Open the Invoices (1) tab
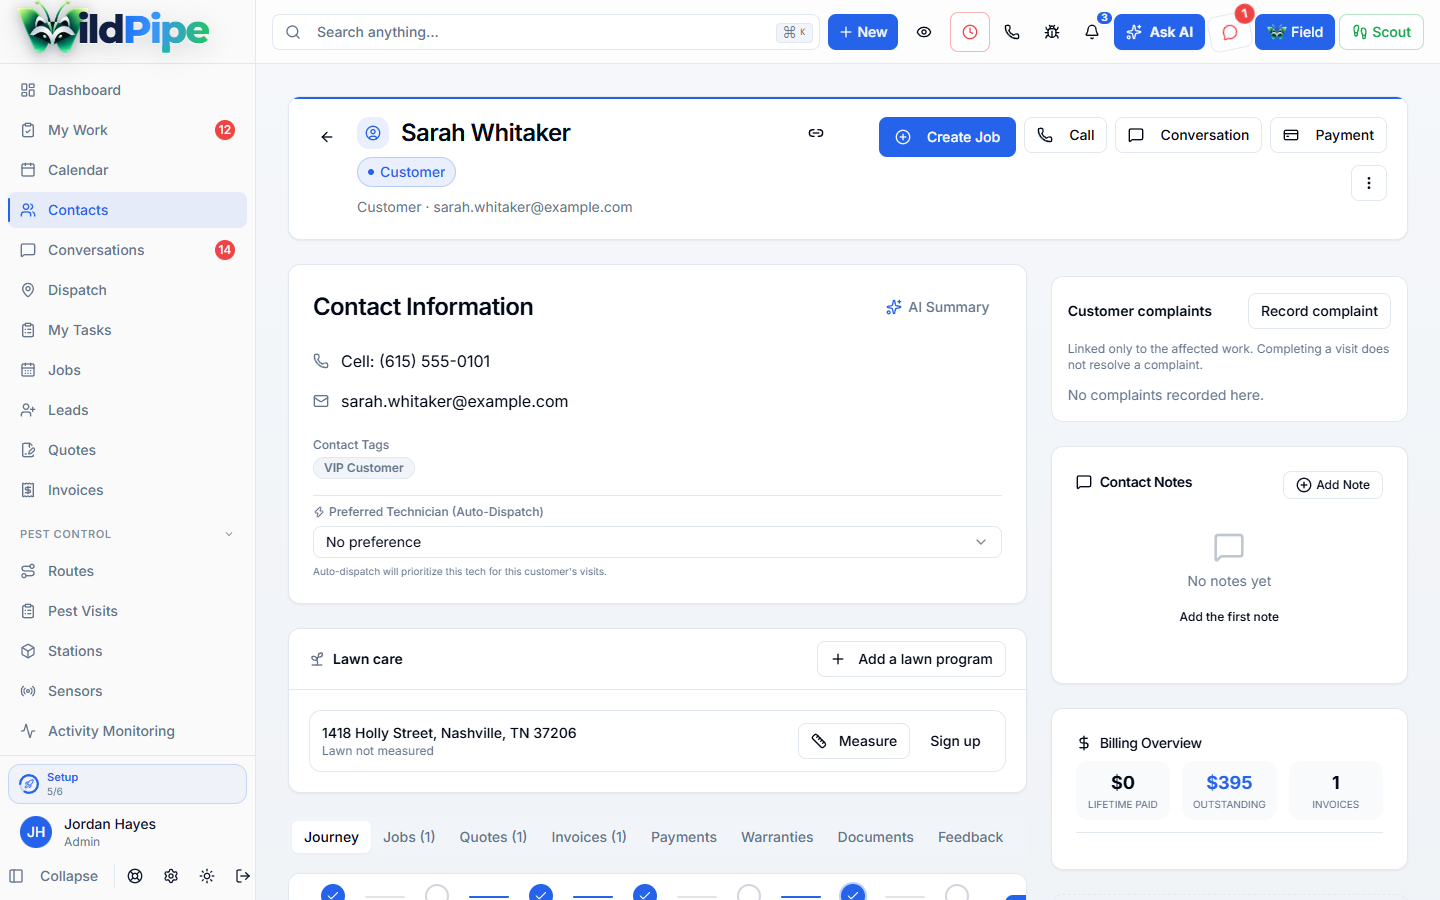The height and width of the screenshot is (900, 1440). click(x=589, y=837)
